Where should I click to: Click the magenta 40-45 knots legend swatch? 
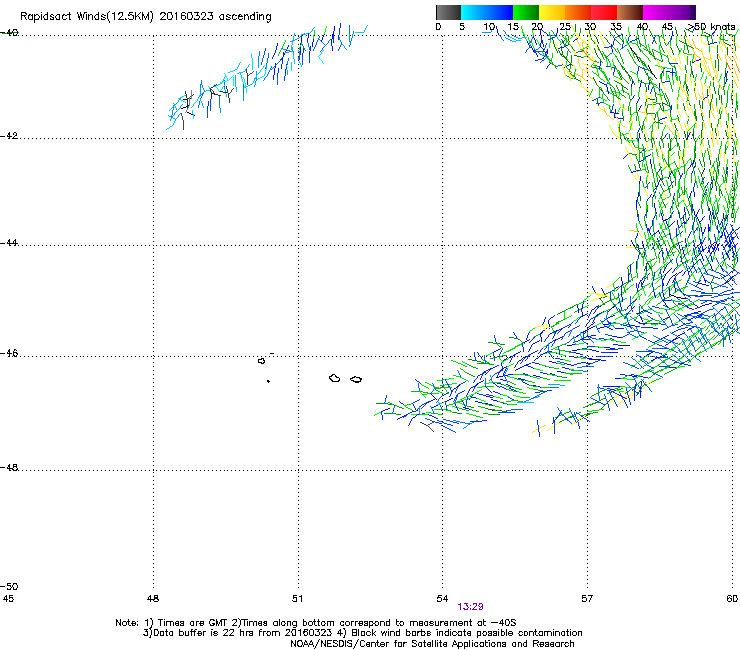pyautogui.click(x=656, y=12)
